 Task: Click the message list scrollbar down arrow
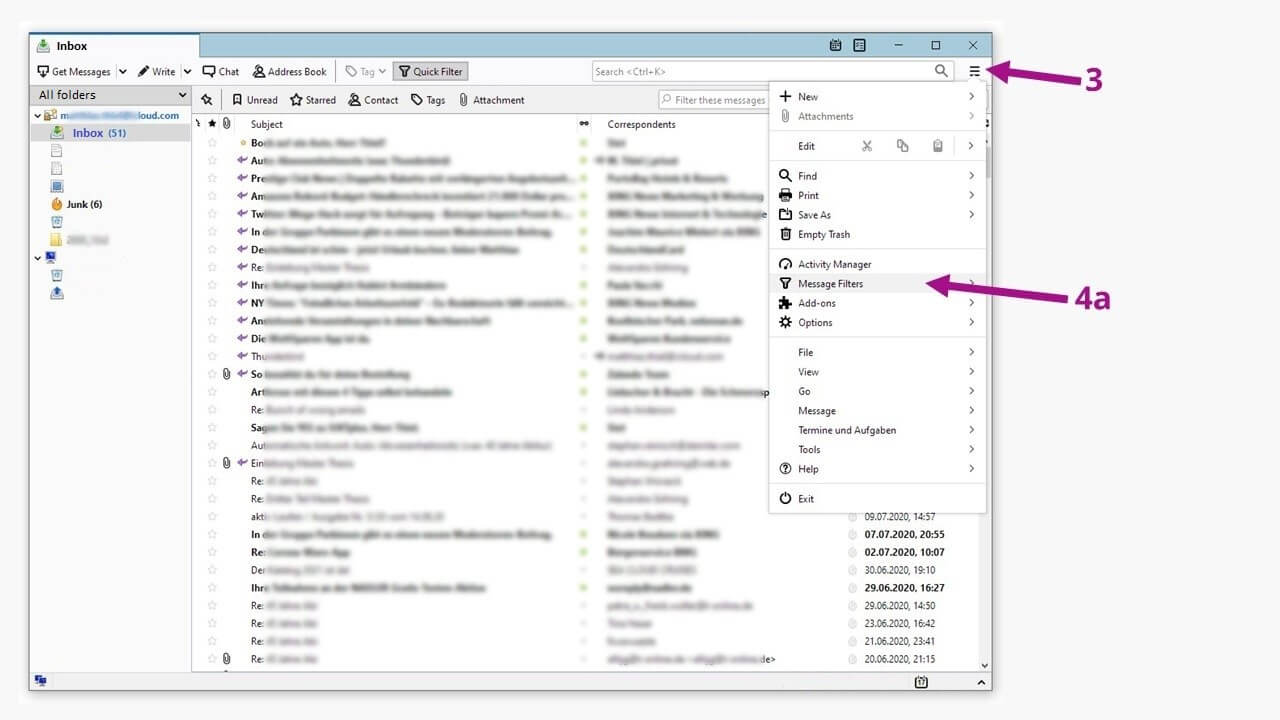click(985, 665)
